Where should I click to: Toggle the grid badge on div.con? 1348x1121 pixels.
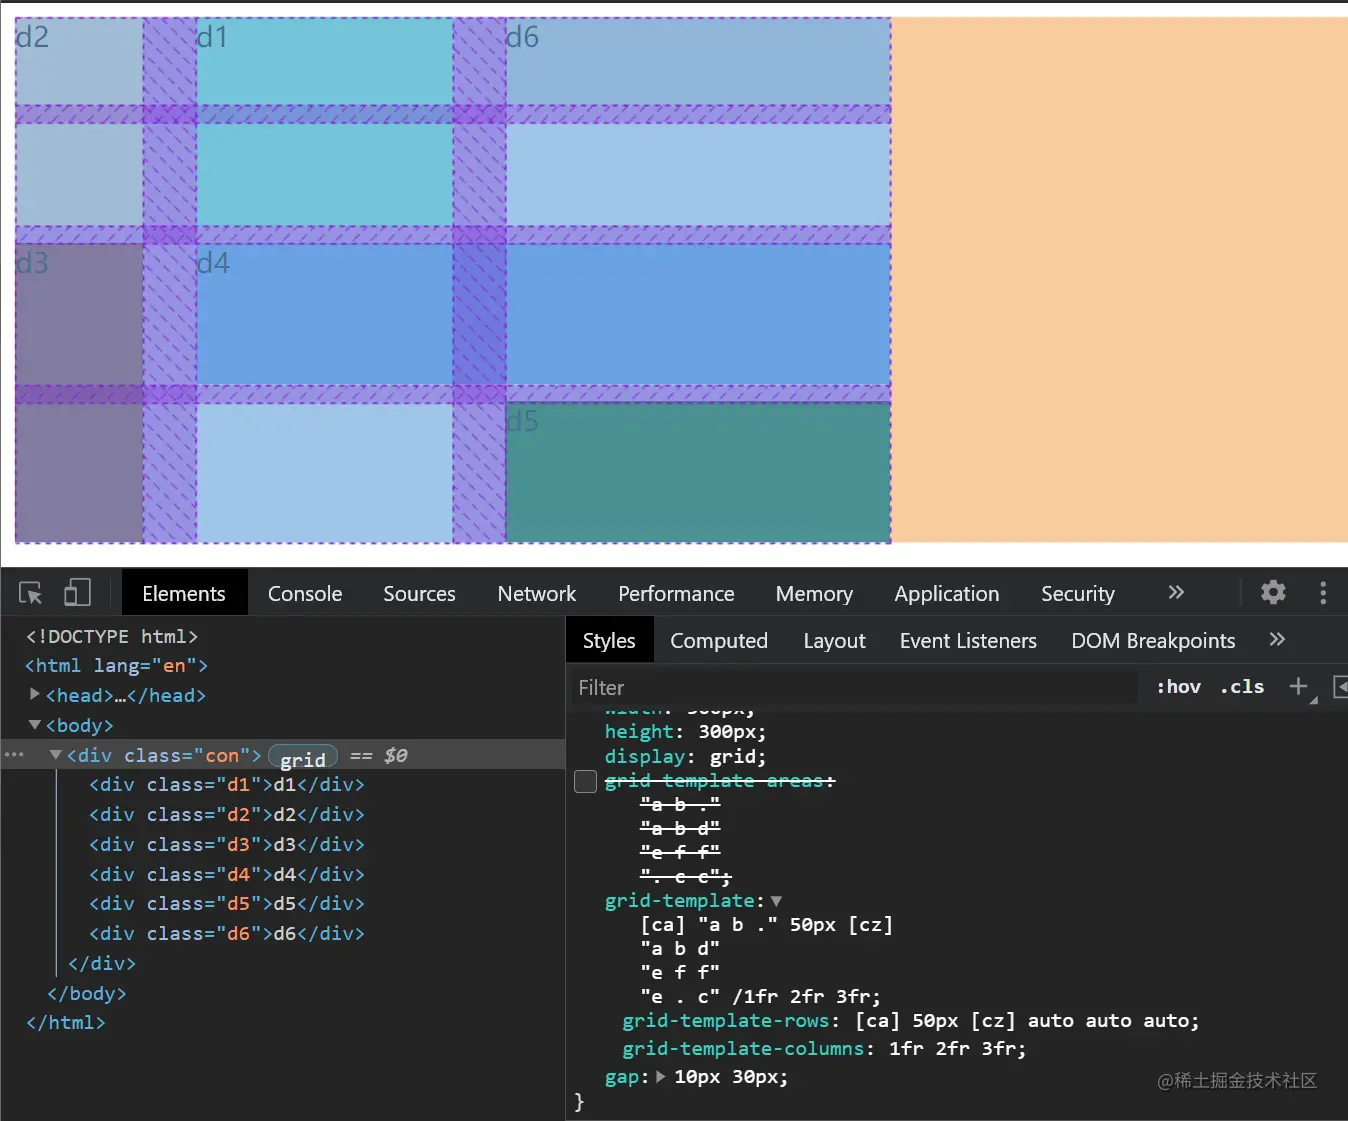(x=302, y=757)
